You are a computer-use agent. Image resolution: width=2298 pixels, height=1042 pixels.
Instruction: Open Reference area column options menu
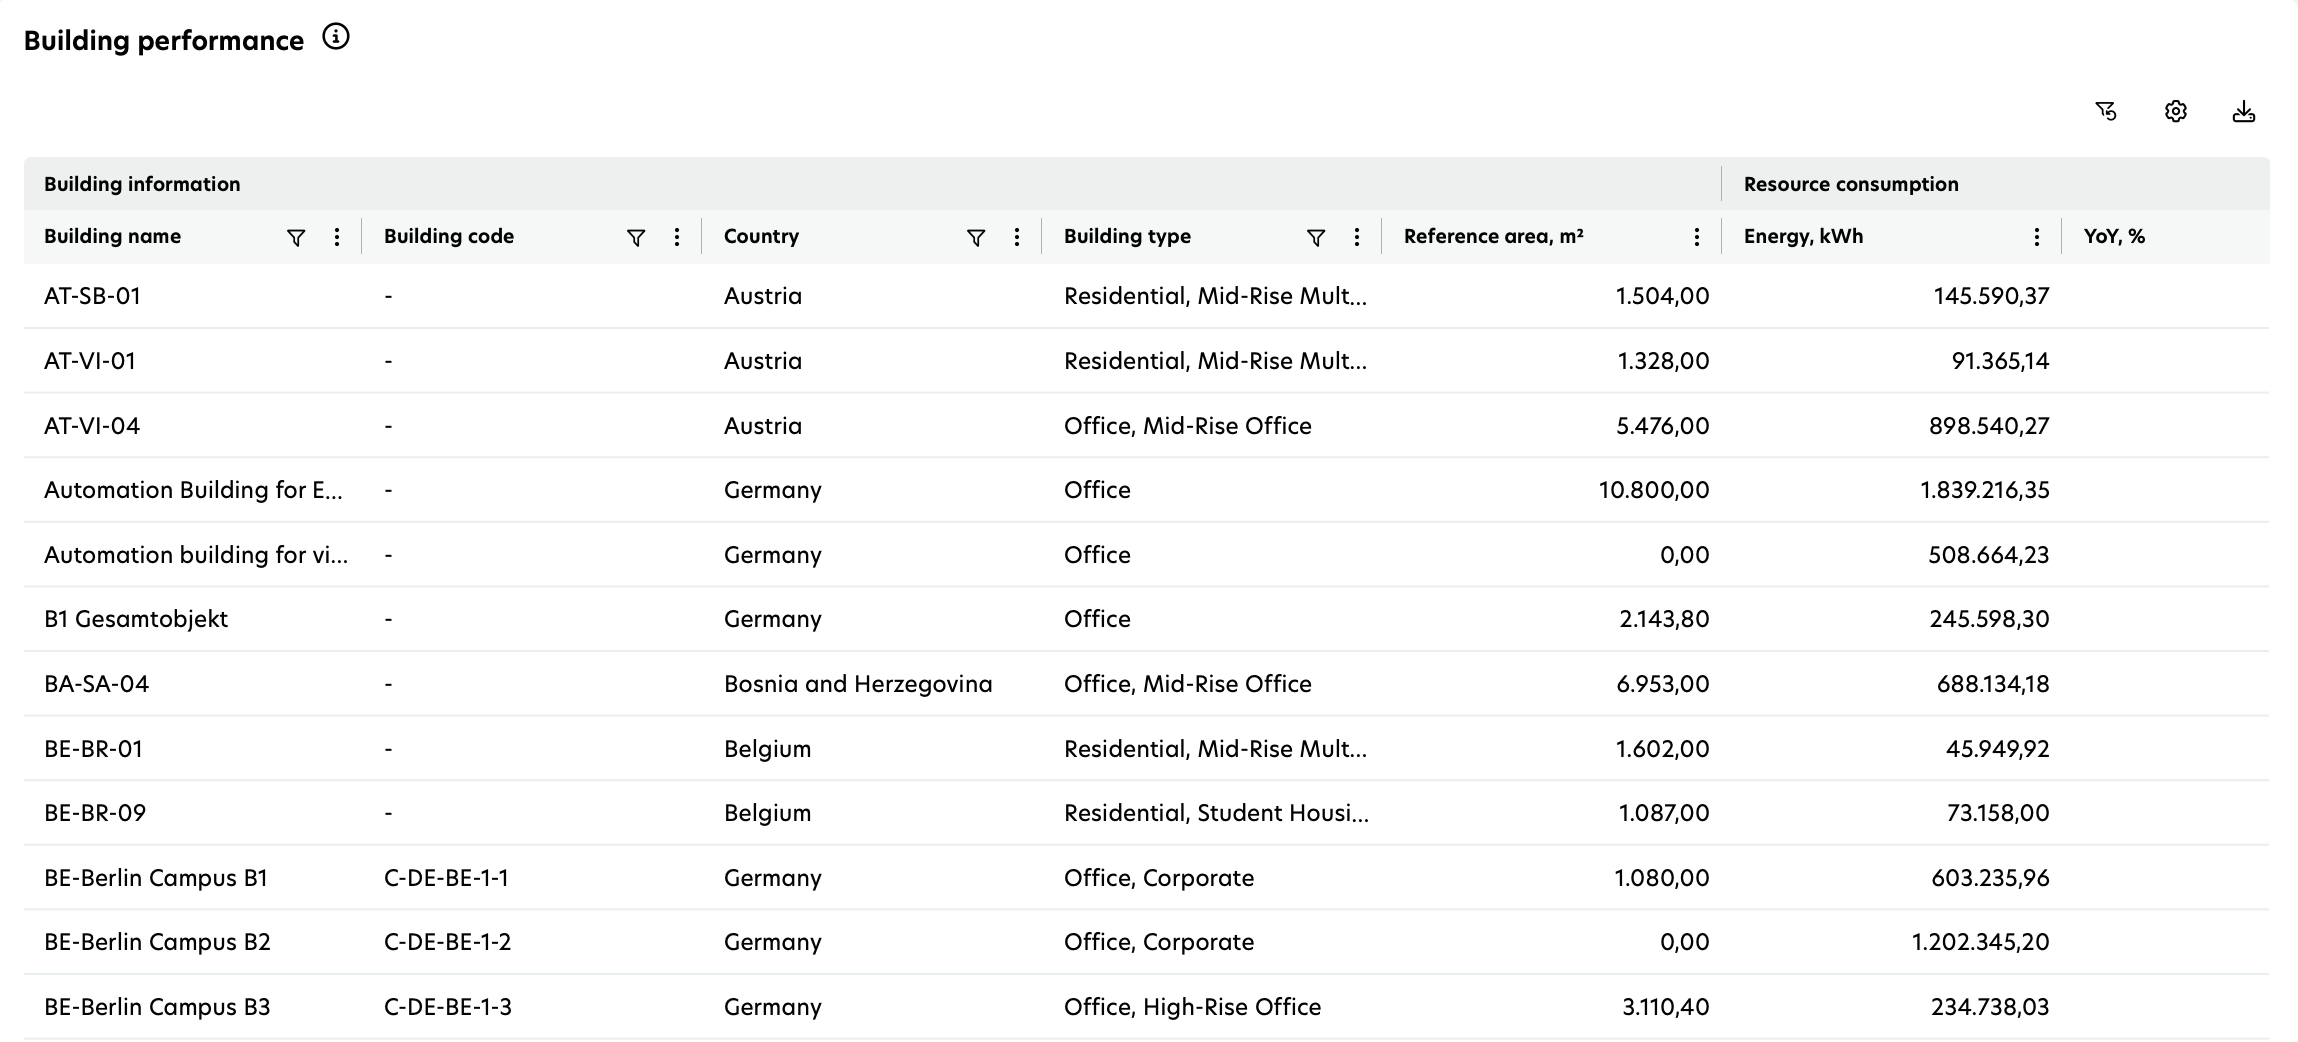1697,237
